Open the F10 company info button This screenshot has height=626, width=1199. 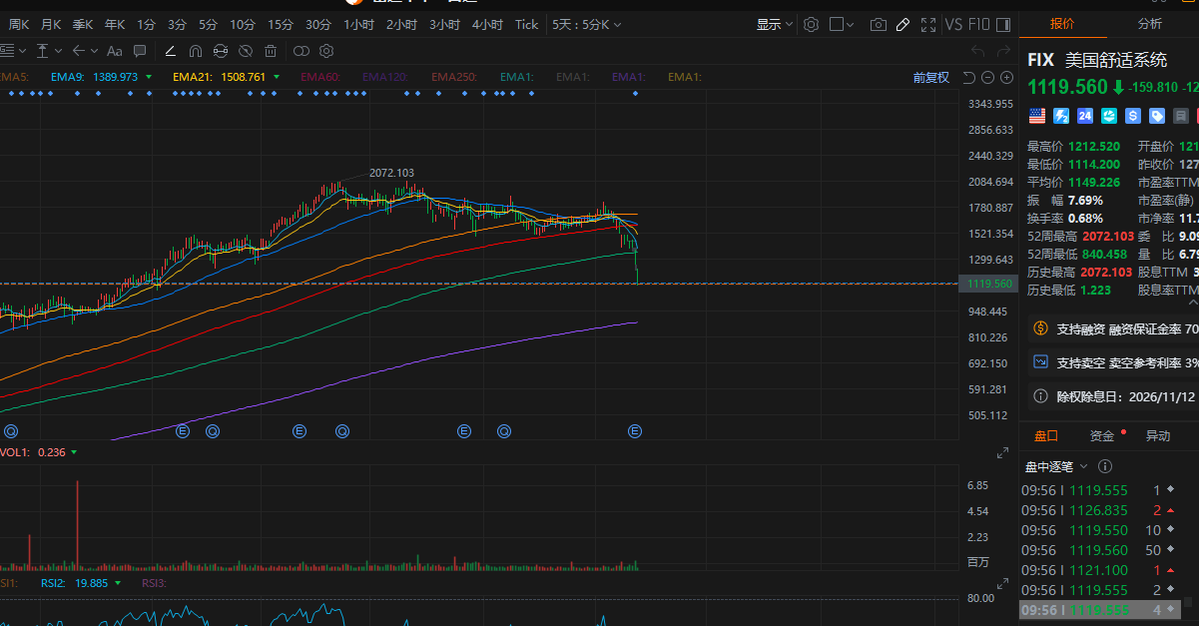pos(979,24)
